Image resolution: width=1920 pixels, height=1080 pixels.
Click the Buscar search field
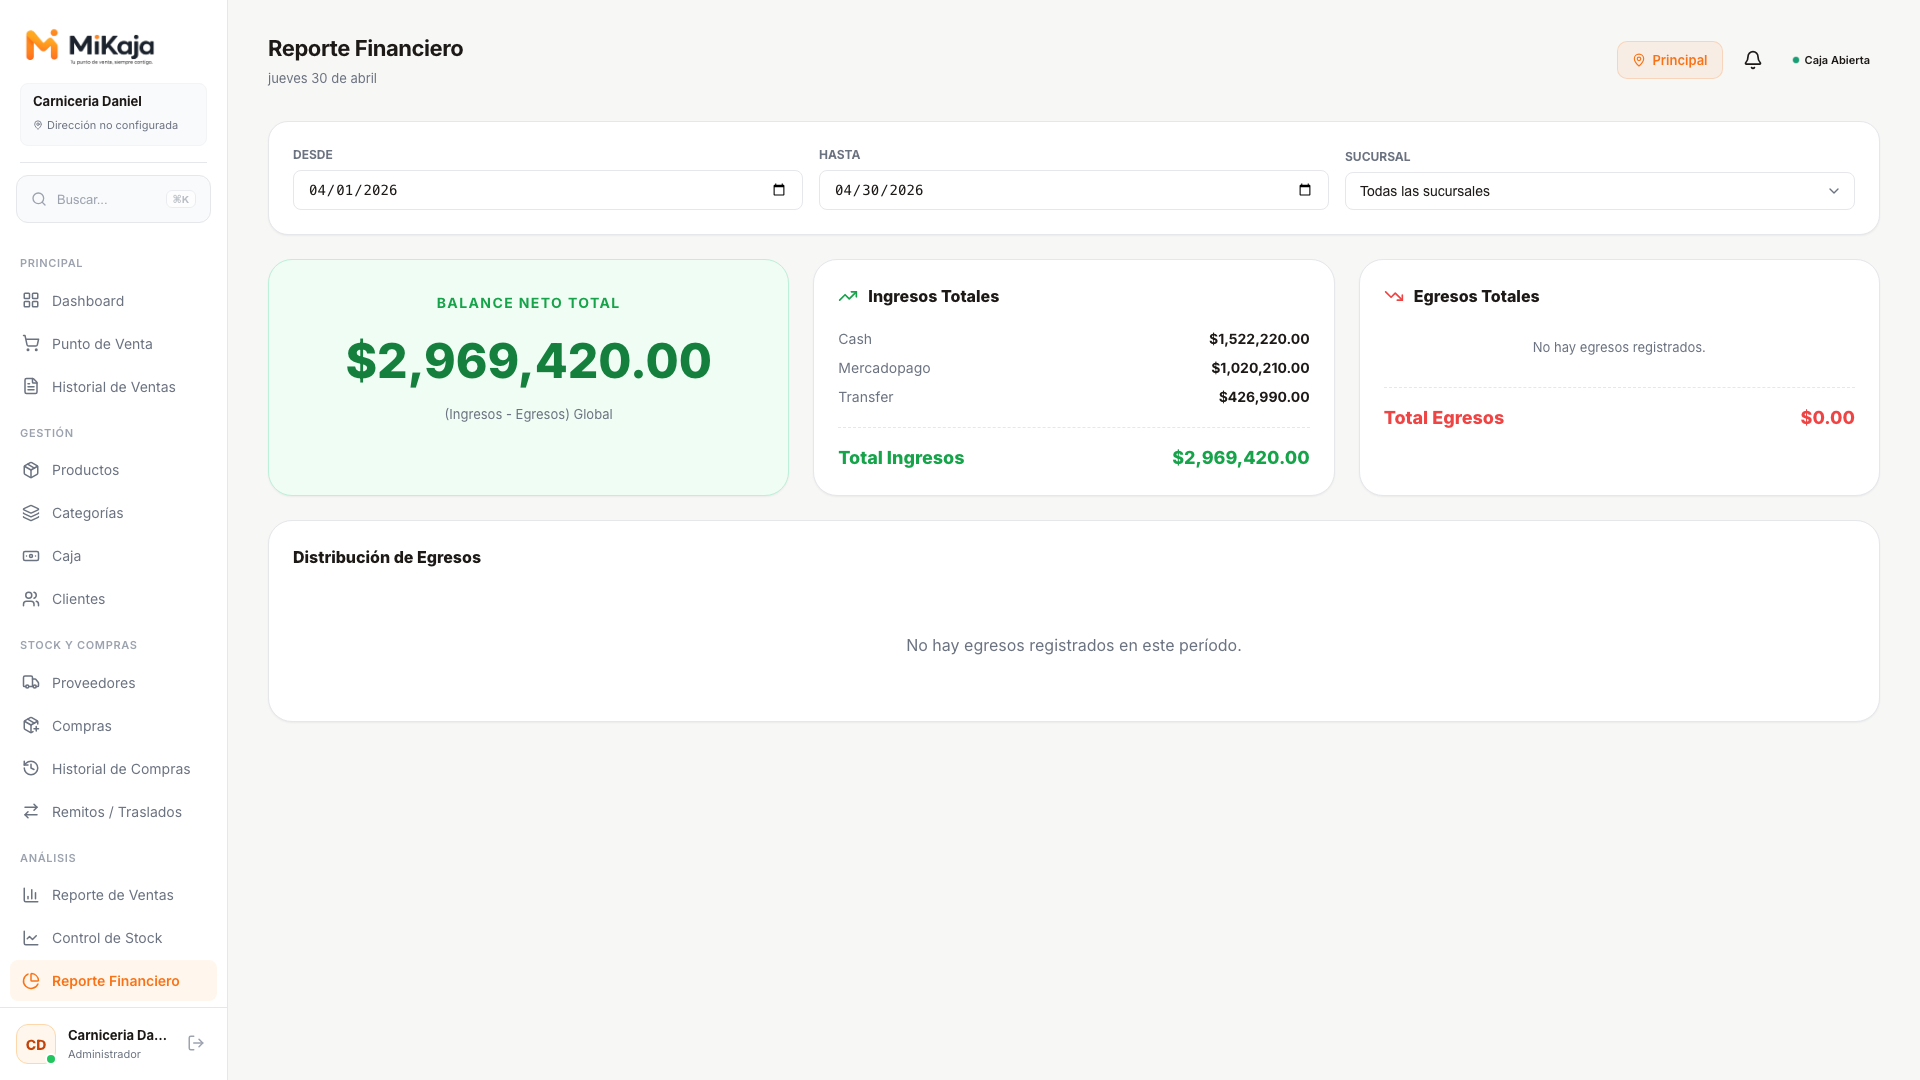(x=113, y=199)
